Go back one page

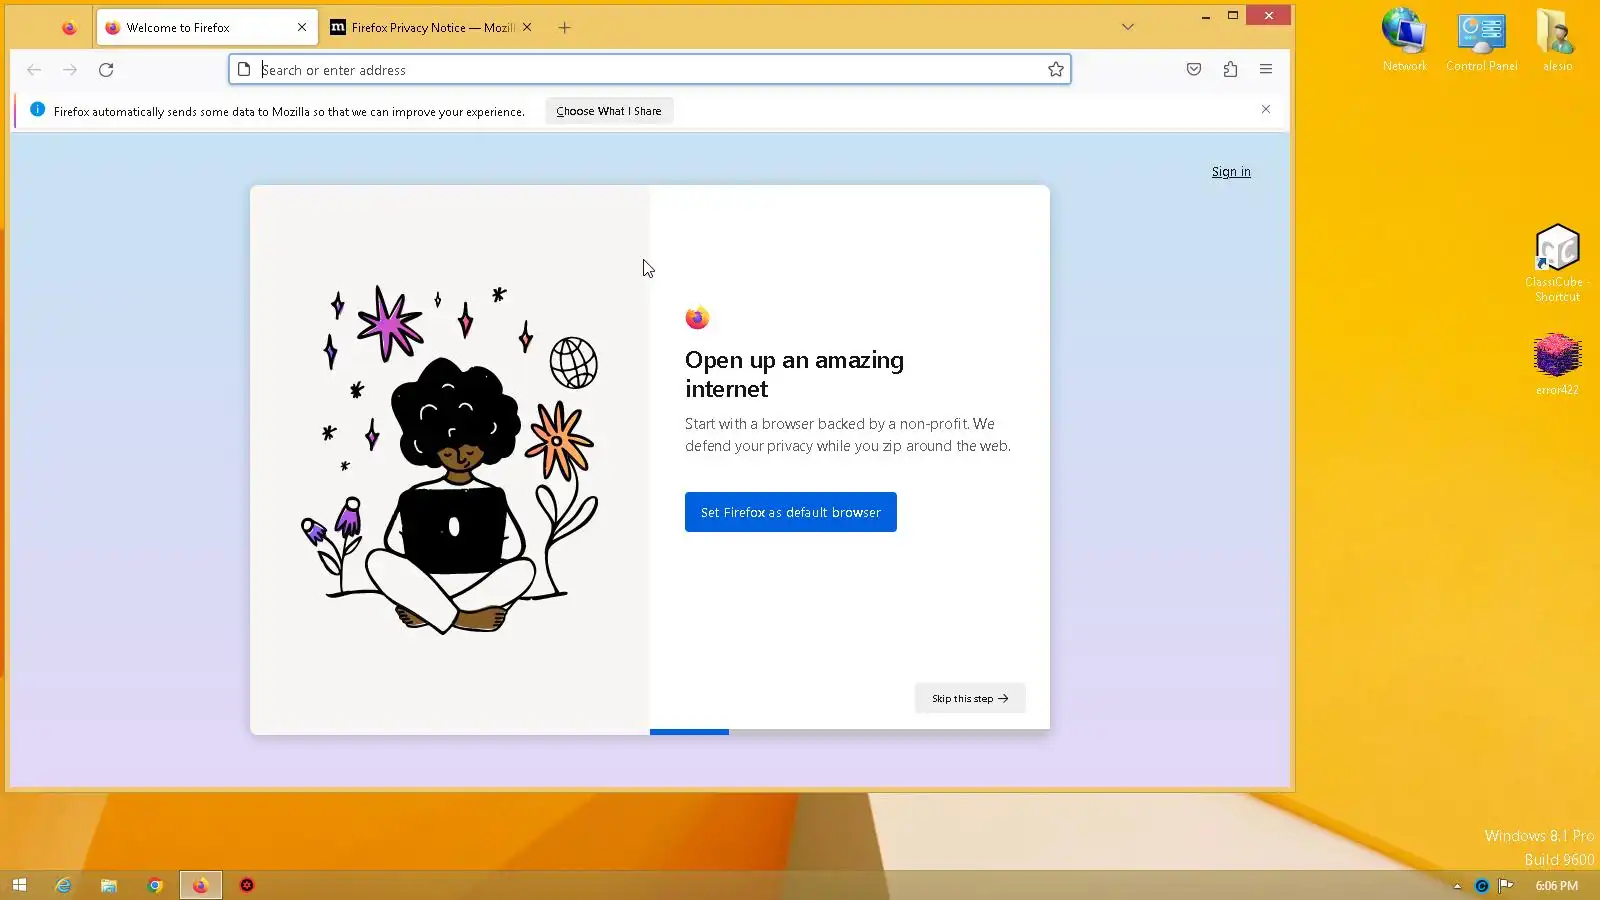click(x=34, y=70)
